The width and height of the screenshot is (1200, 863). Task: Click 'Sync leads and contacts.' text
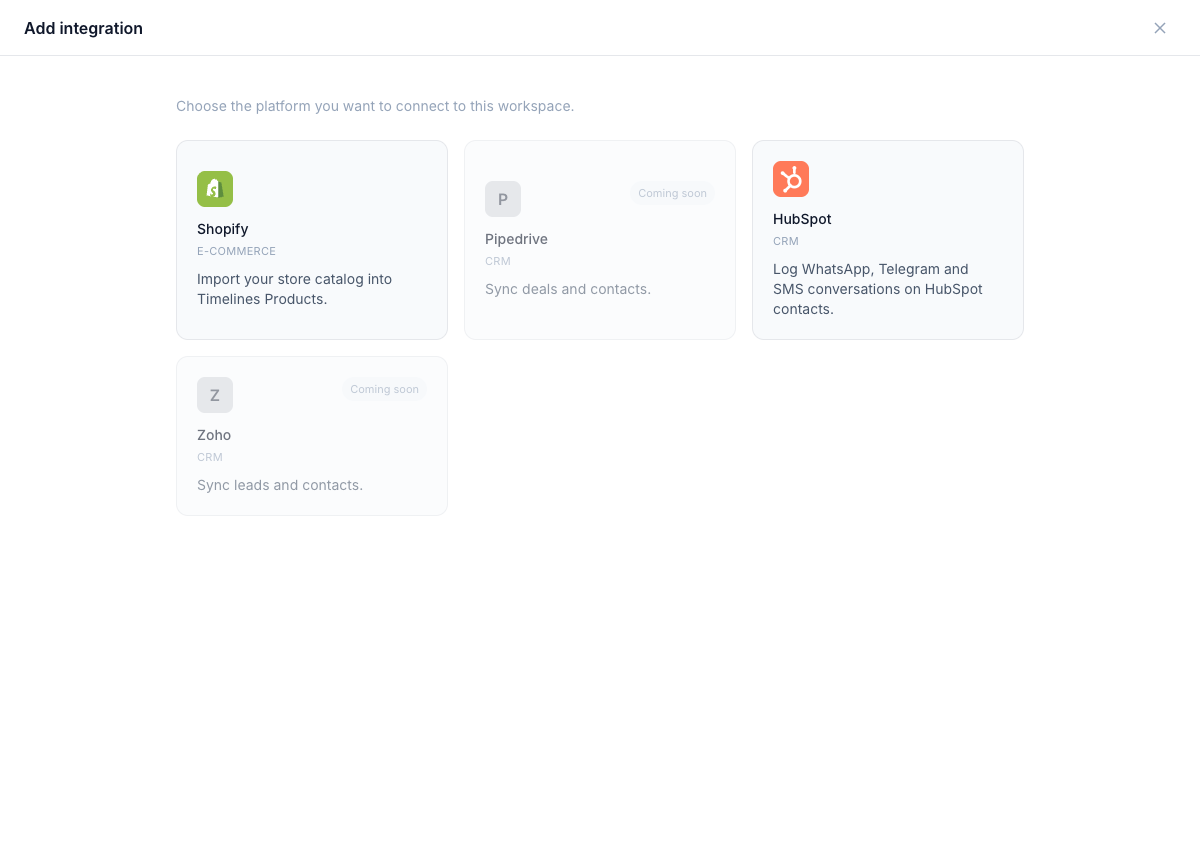pos(280,485)
